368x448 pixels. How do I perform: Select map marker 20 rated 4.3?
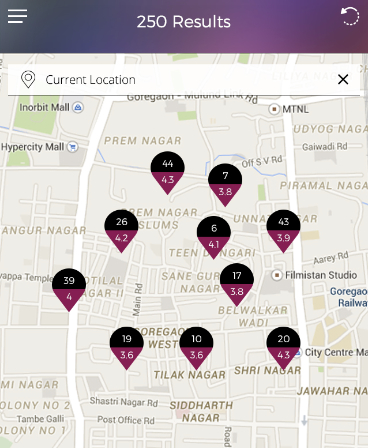pos(283,348)
